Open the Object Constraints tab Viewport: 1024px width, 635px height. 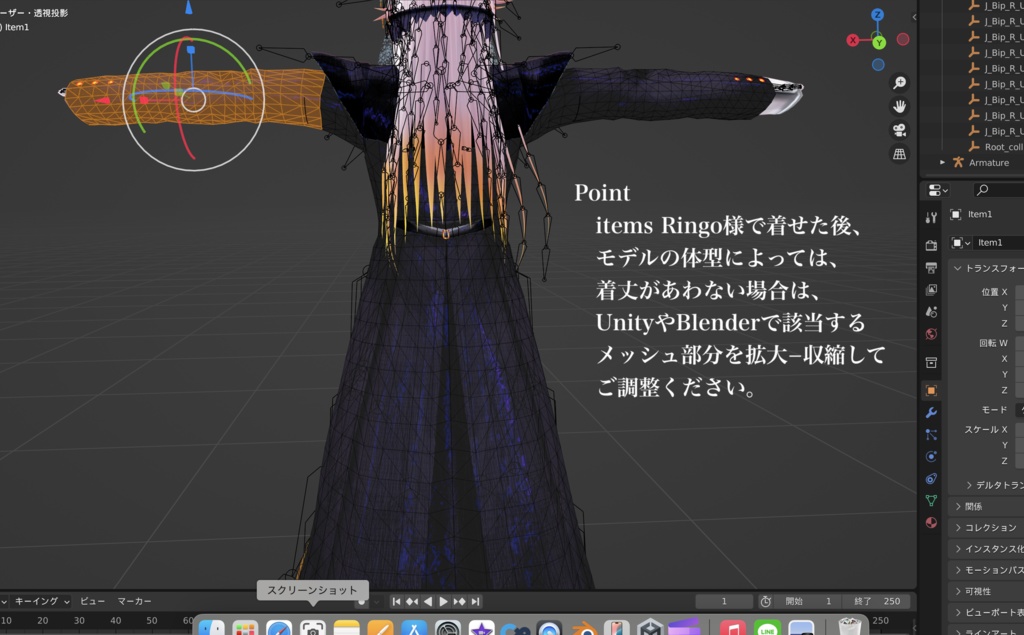pyautogui.click(x=931, y=478)
